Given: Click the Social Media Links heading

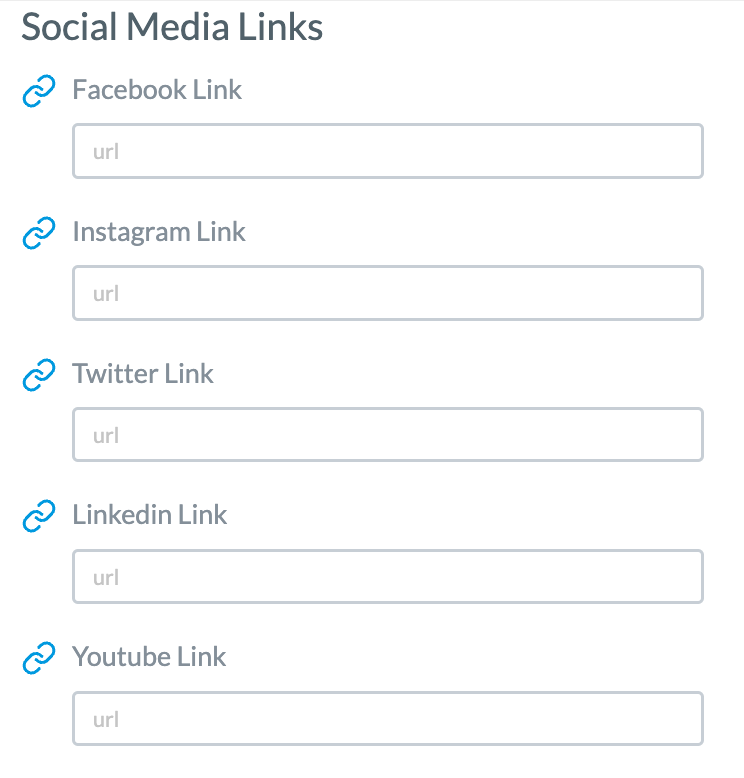Looking at the screenshot, I should [172, 27].
